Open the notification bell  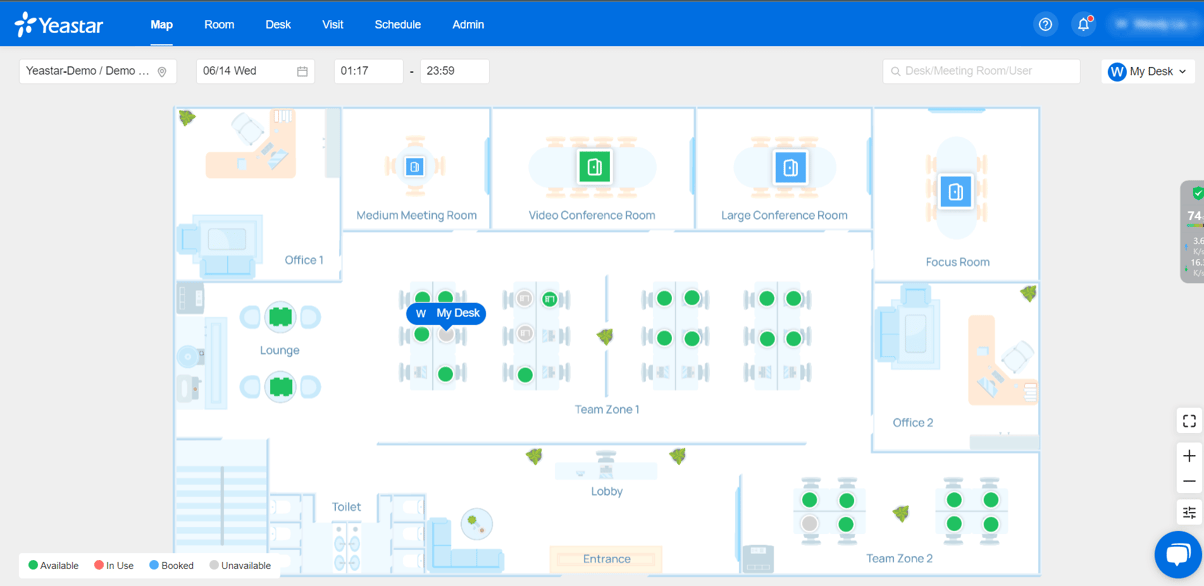coord(1084,24)
